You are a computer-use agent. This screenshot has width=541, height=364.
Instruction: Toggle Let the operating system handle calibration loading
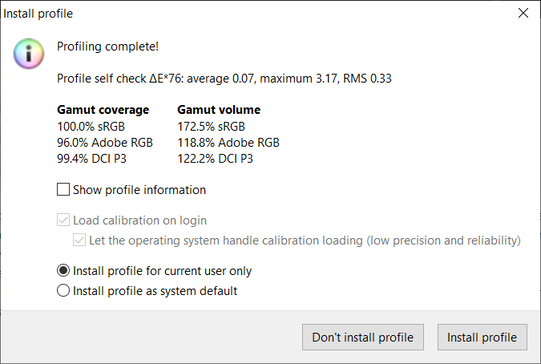pos(79,240)
